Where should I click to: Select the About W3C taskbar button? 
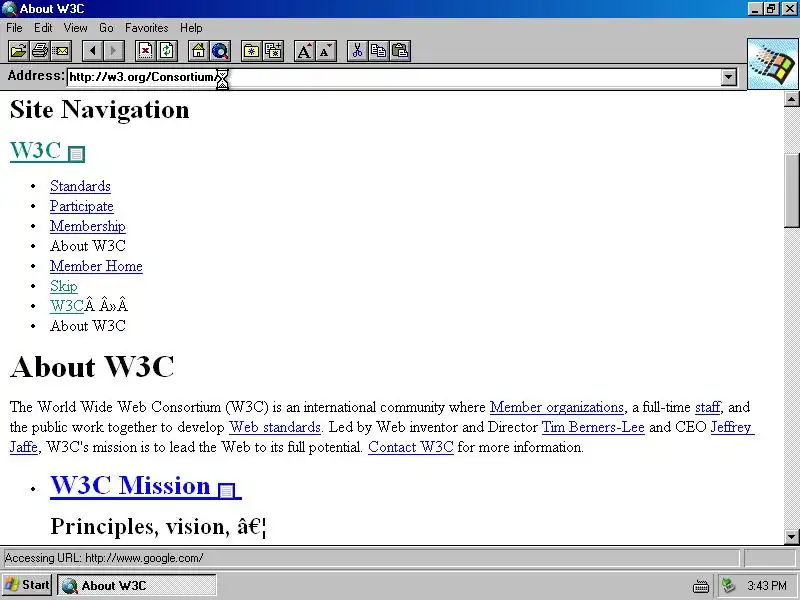pos(136,586)
